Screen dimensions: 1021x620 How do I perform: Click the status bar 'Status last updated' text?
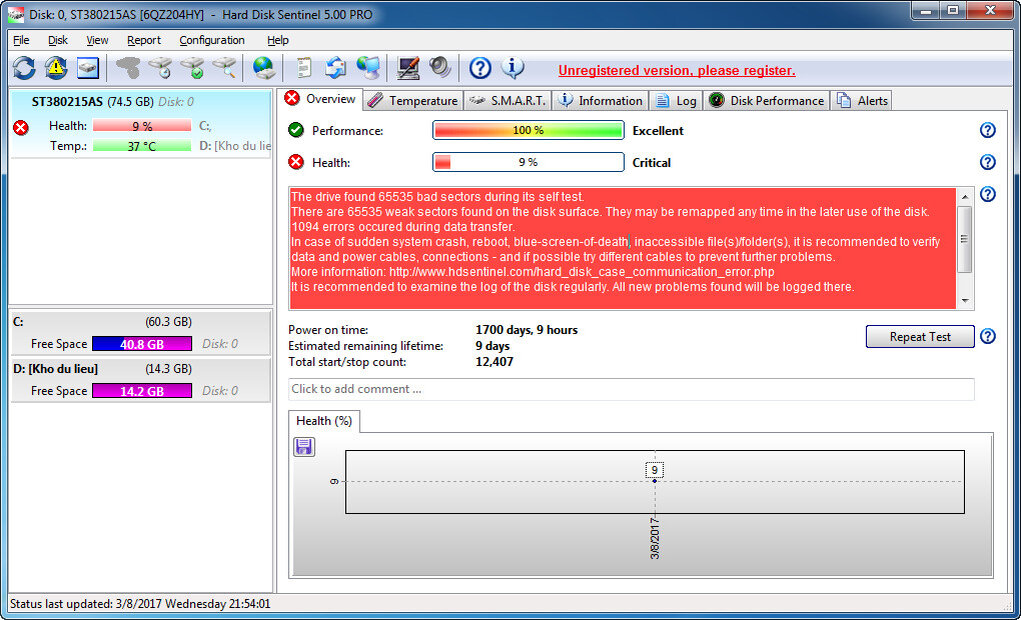click(140, 604)
